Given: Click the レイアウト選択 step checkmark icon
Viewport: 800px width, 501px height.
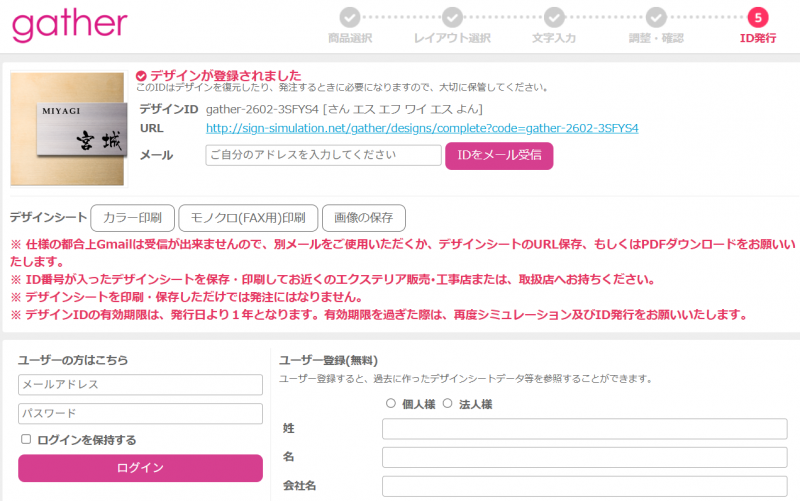Looking at the screenshot, I should click(452, 17).
